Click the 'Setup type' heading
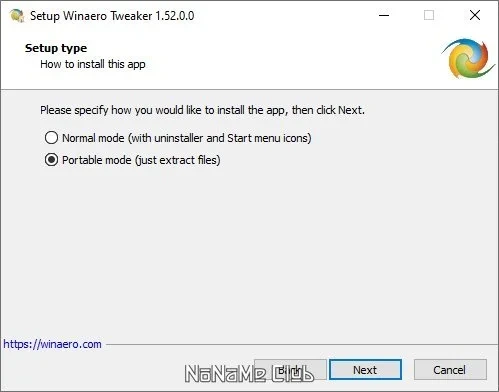This screenshot has width=499, height=392. point(56,48)
